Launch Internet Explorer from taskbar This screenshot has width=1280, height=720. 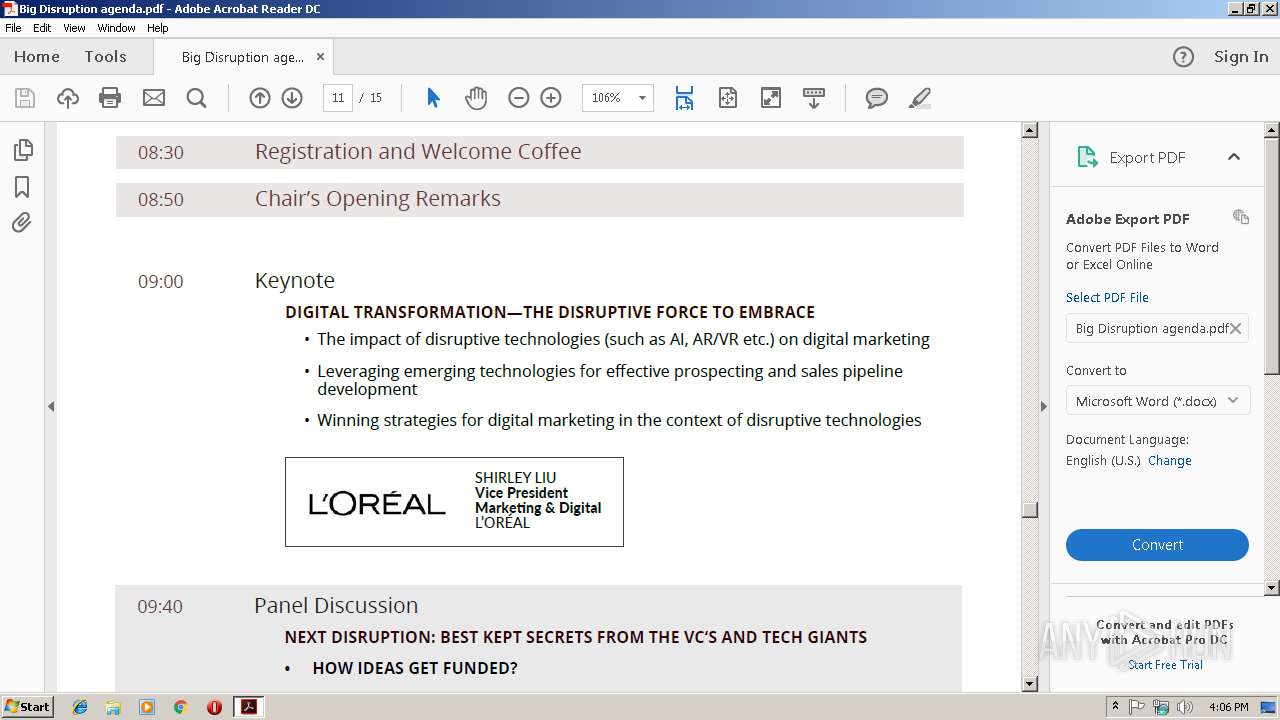tap(80, 707)
